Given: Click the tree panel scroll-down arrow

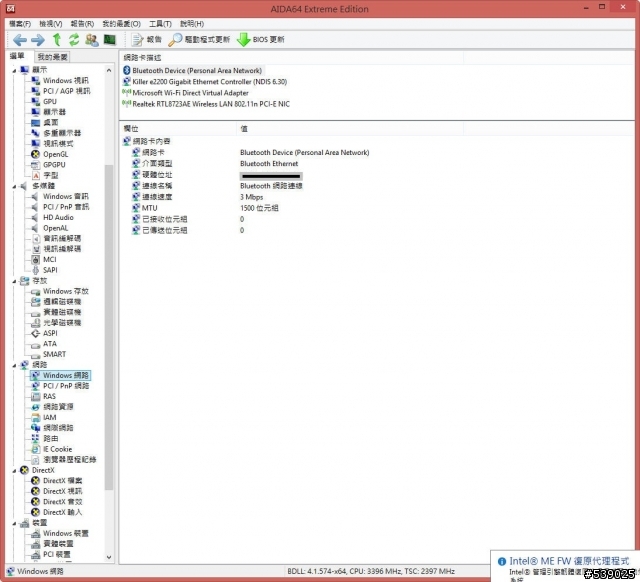Looking at the screenshot, I should point(109,557).
